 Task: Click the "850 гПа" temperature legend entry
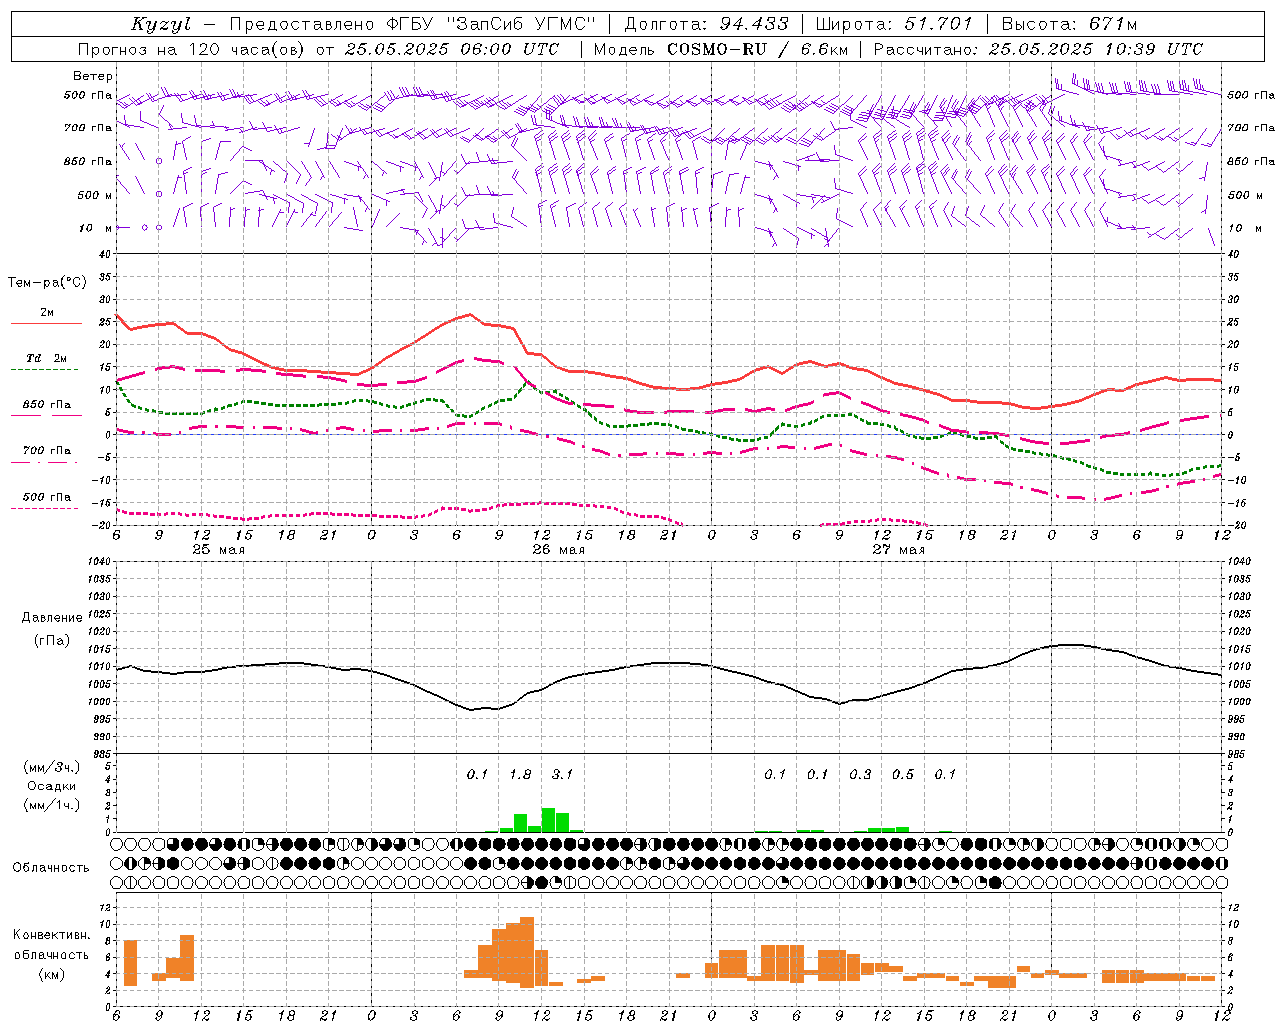(x=47, y=405)
